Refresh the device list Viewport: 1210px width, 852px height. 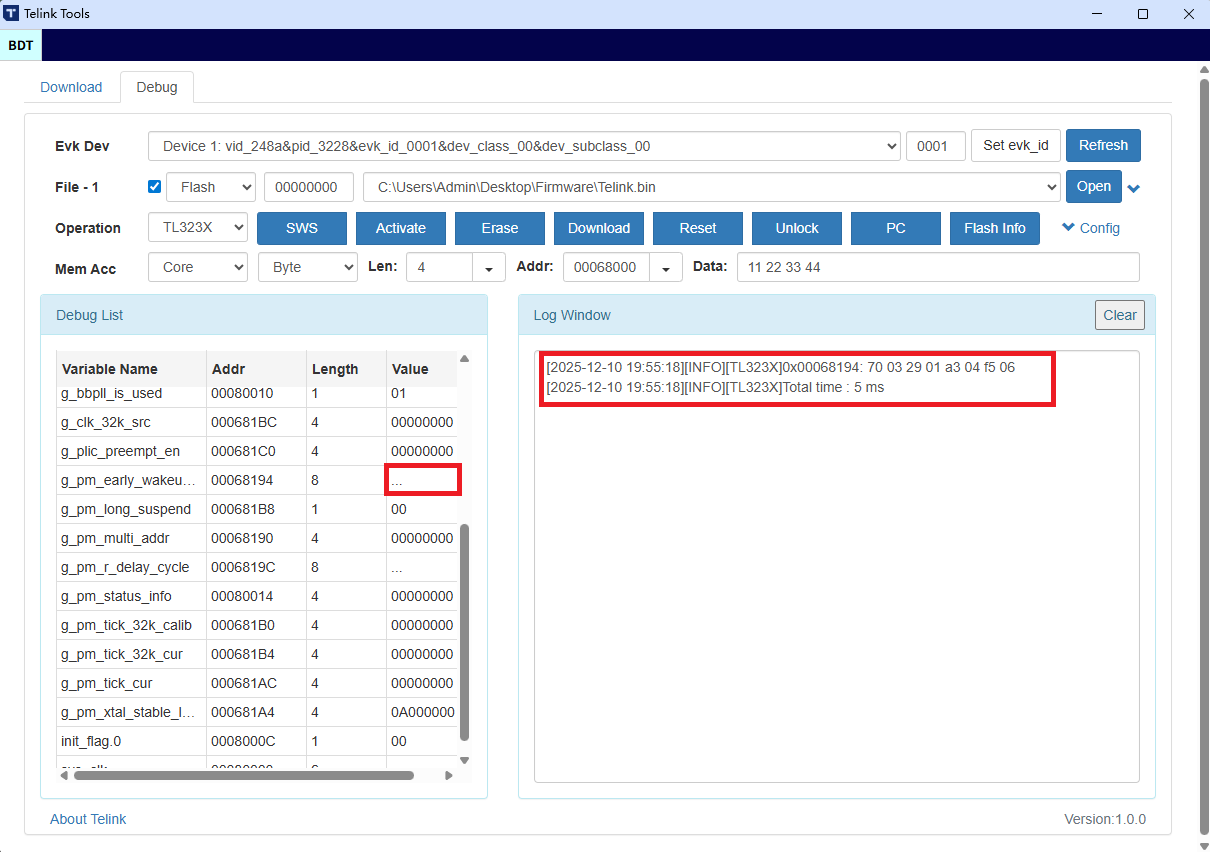click(1103, 145)
